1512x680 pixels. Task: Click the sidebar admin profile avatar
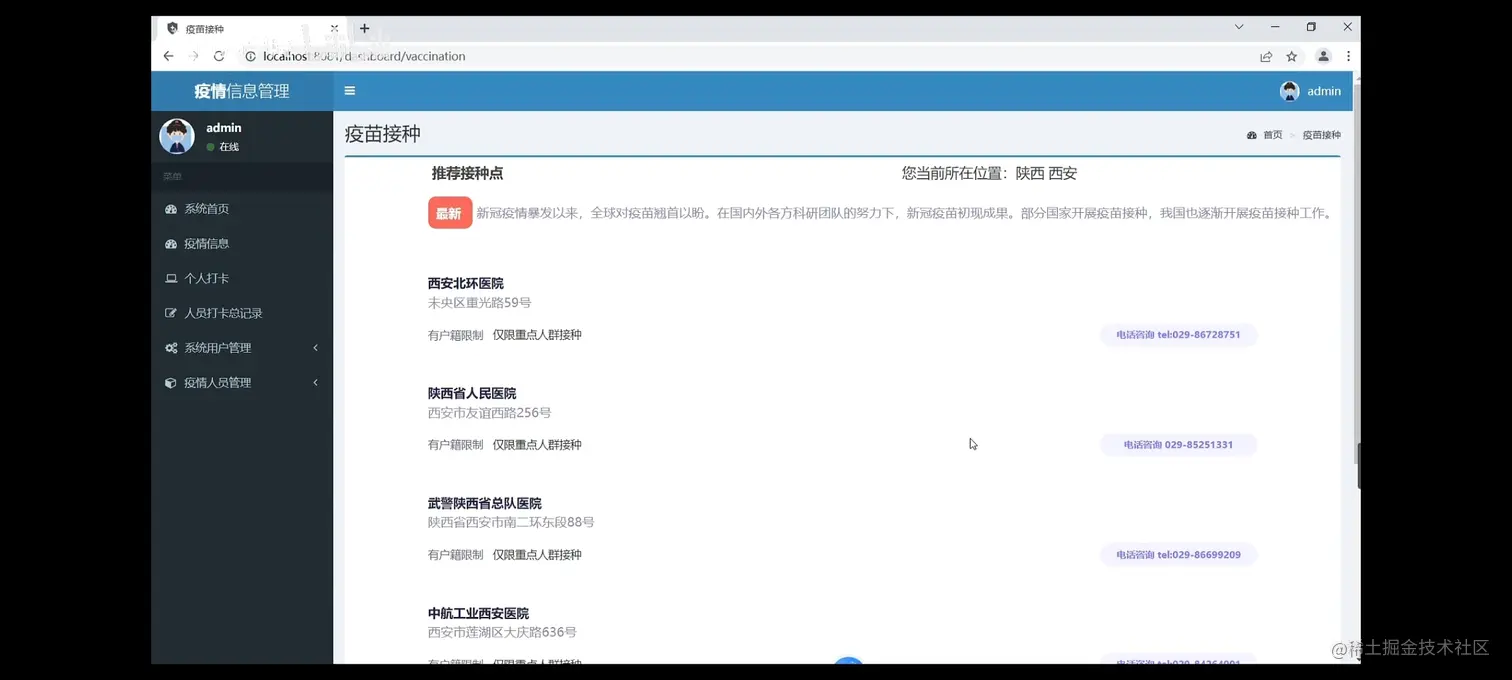(177, 136)
